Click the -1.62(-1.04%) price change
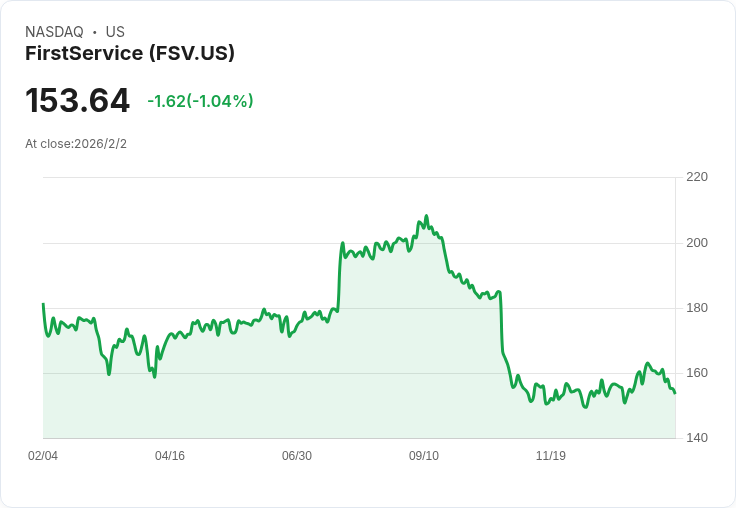Image resolution: width=736 pixels, height=508 pixels. coord(200,101)
